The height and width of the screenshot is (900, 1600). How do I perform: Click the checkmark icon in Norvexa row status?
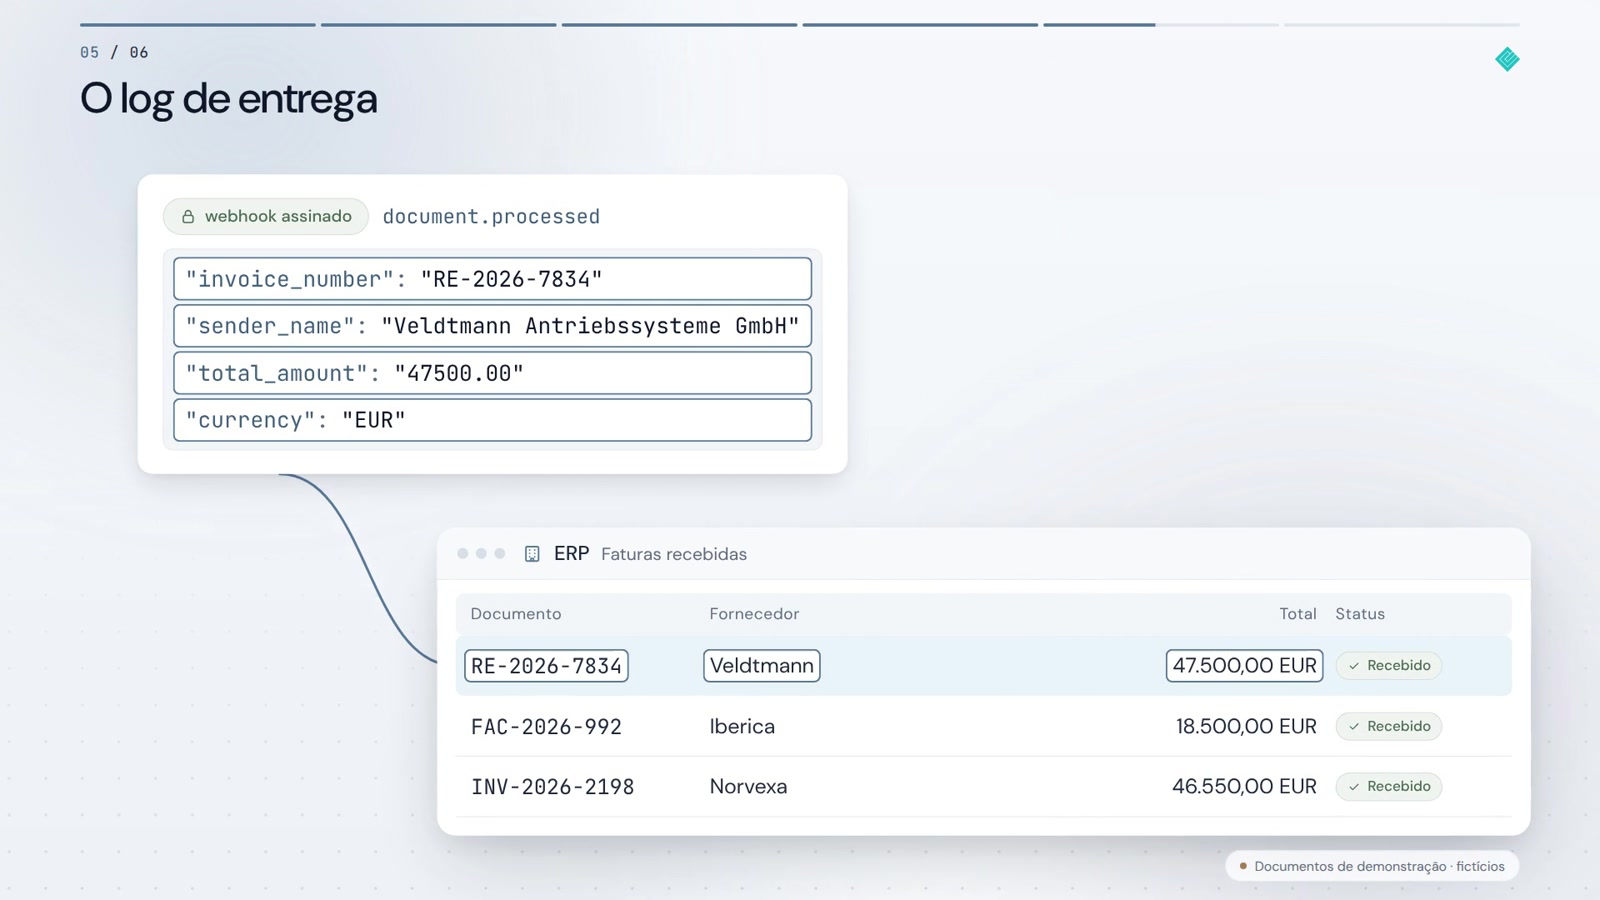[x=1354, y=787]
